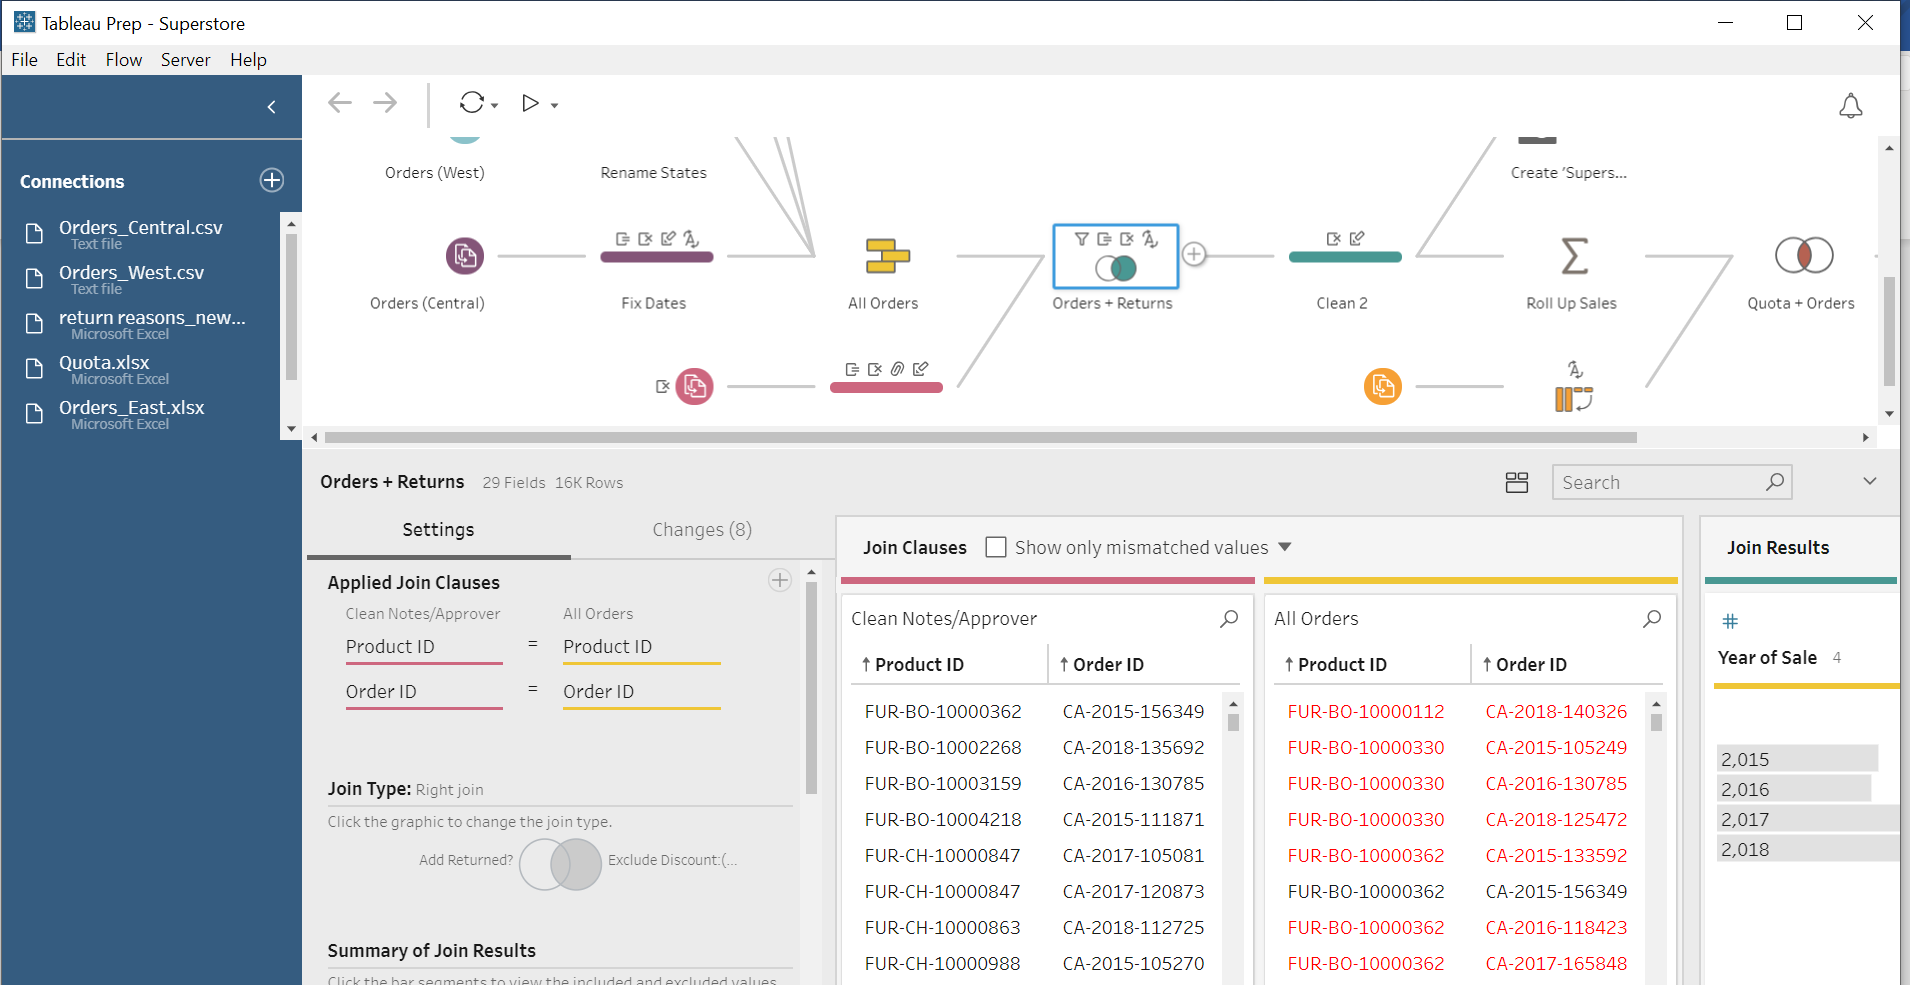Add a new applied join clause
1910x985 pixels.
click(x=780, y=580)
